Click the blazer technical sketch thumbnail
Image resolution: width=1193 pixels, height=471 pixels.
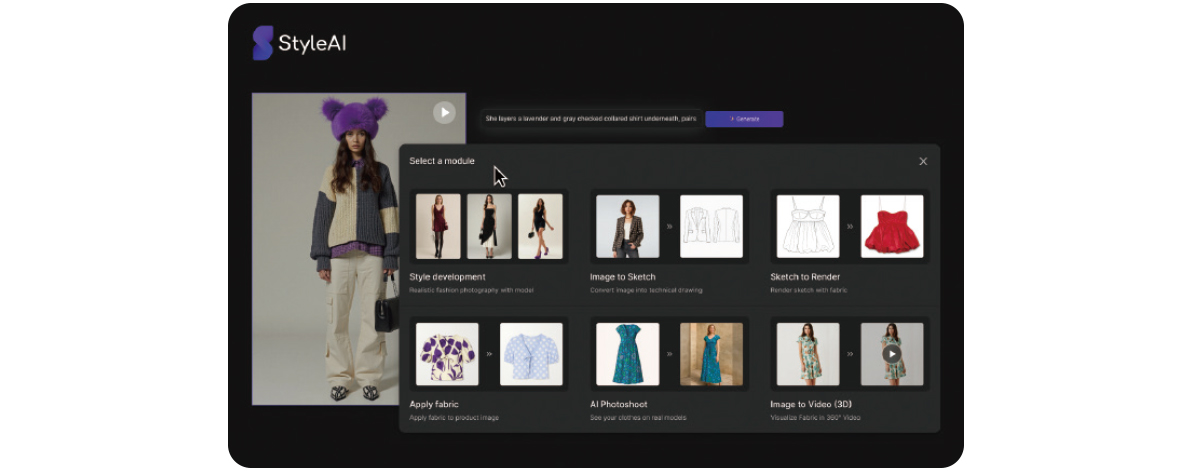[x=711, y=227]
